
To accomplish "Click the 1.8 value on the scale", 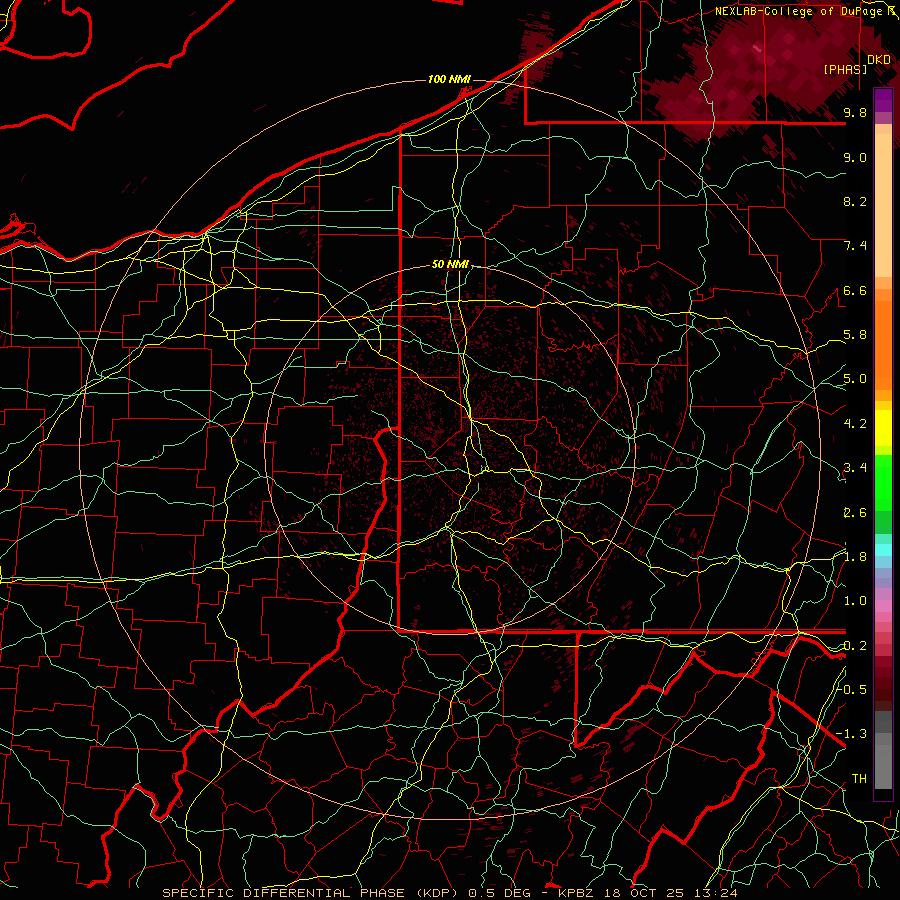I will [x=855, y=557].
